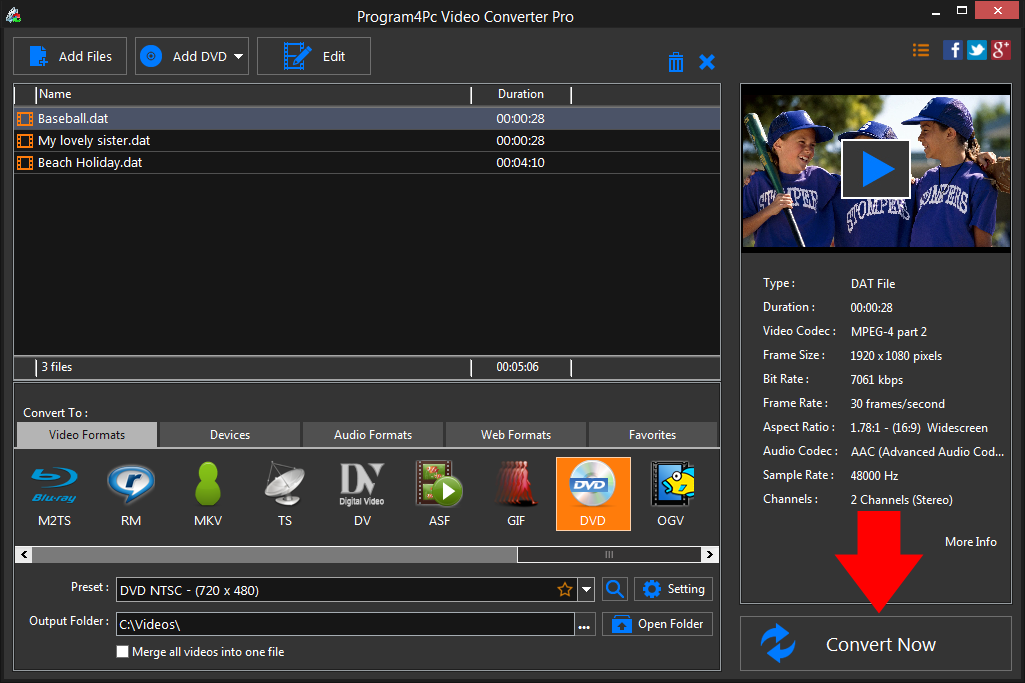Click the trash can delete icon

click(676, 62)
